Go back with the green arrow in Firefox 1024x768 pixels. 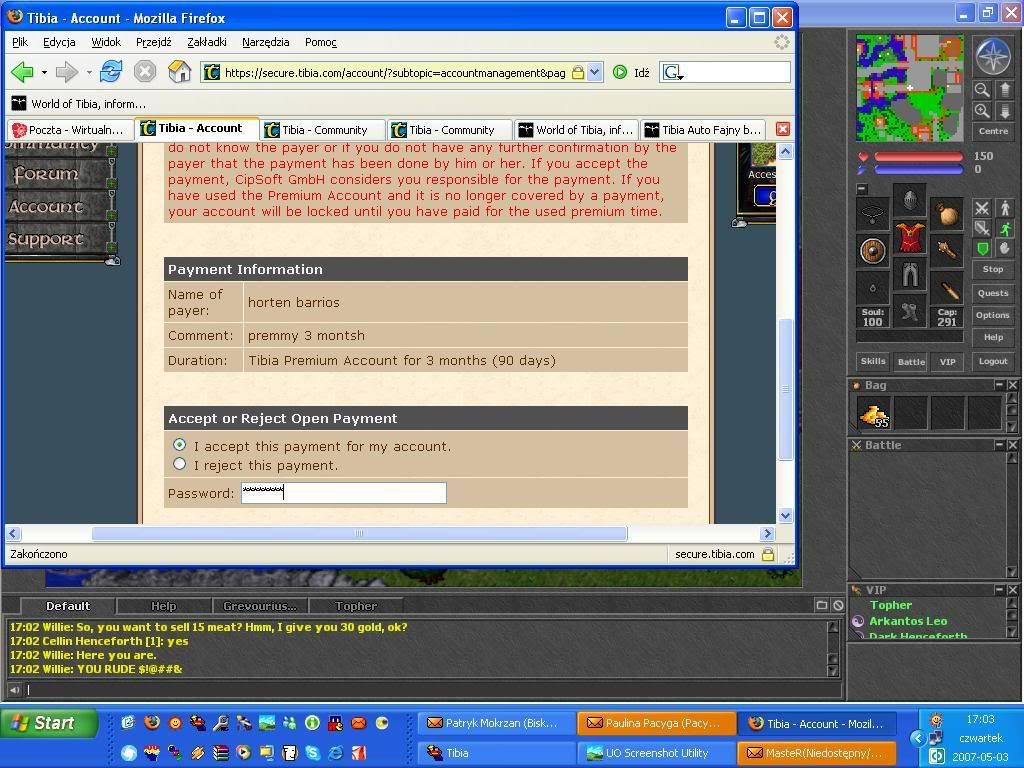23,72
